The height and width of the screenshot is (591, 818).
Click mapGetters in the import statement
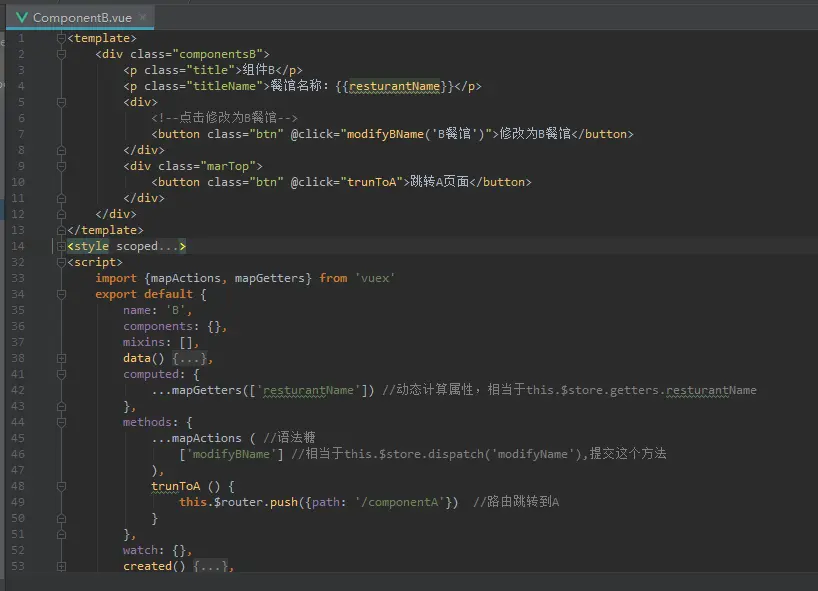270,278
